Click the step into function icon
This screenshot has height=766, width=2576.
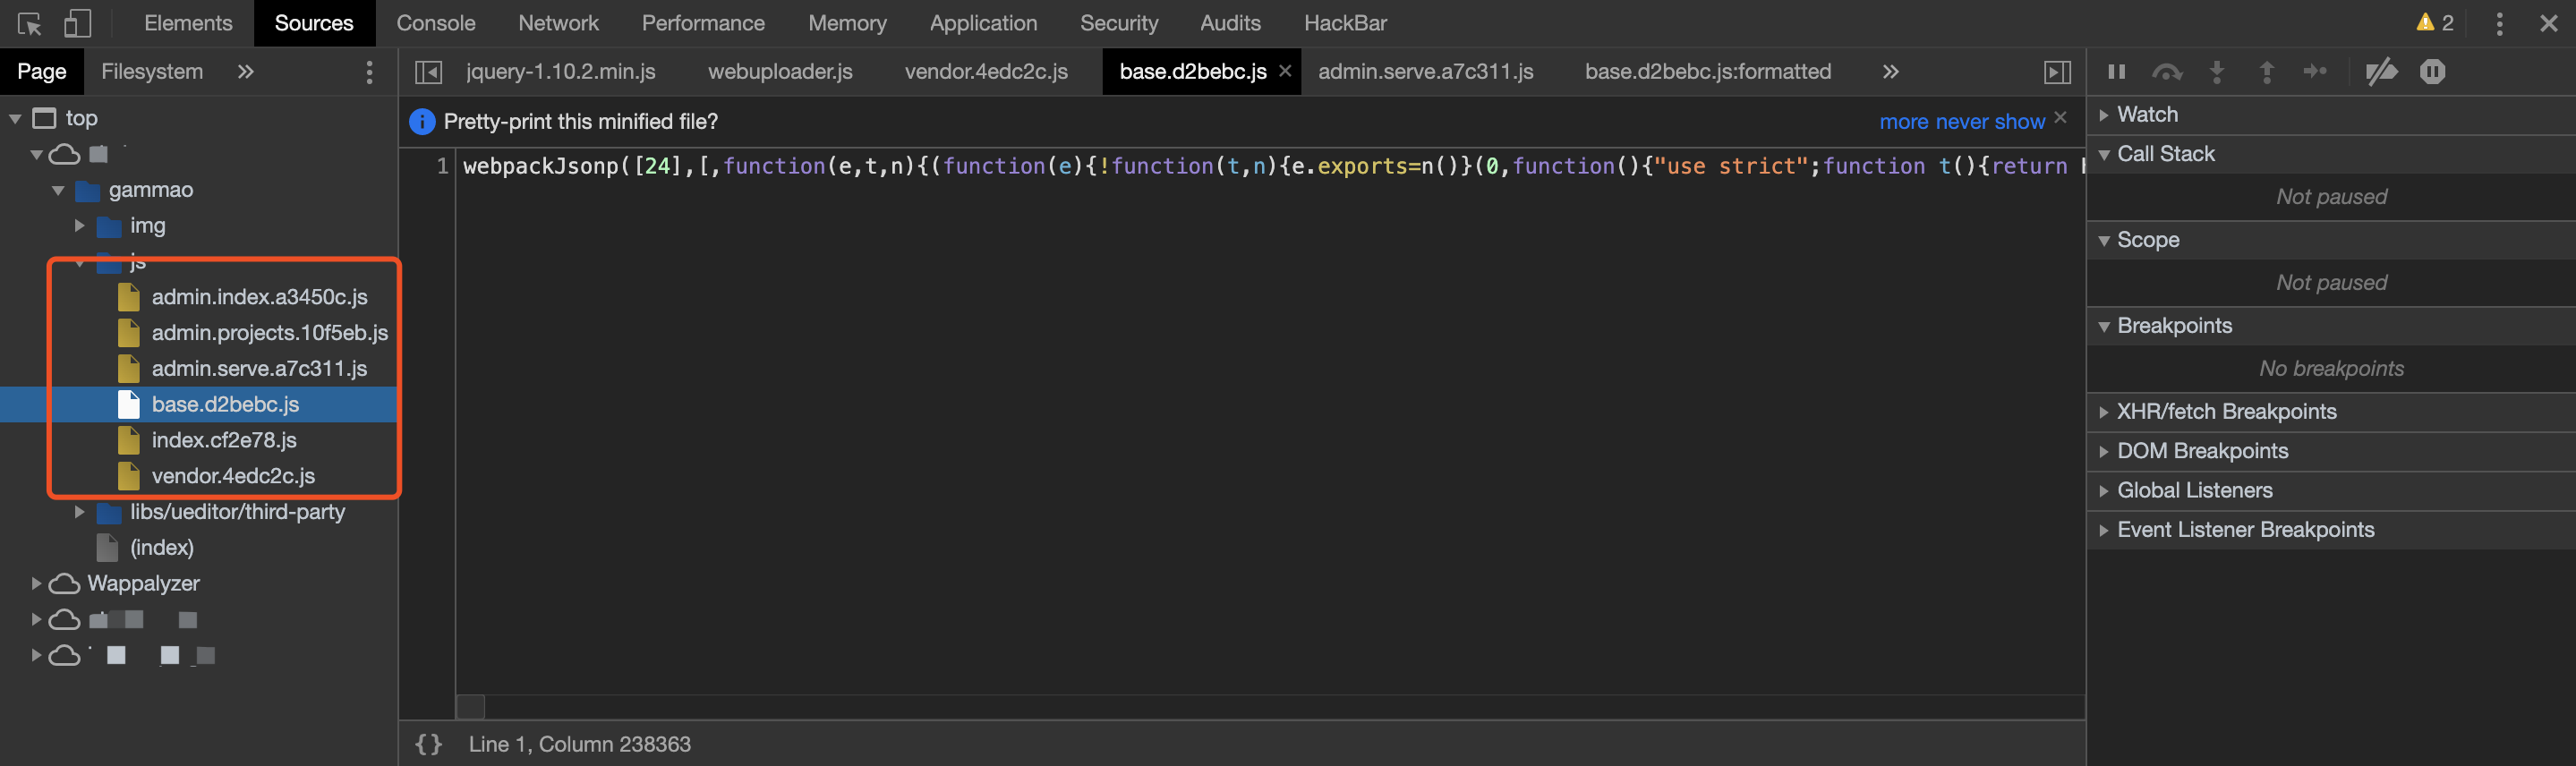pyautogui.click(x=2216, y=71)
